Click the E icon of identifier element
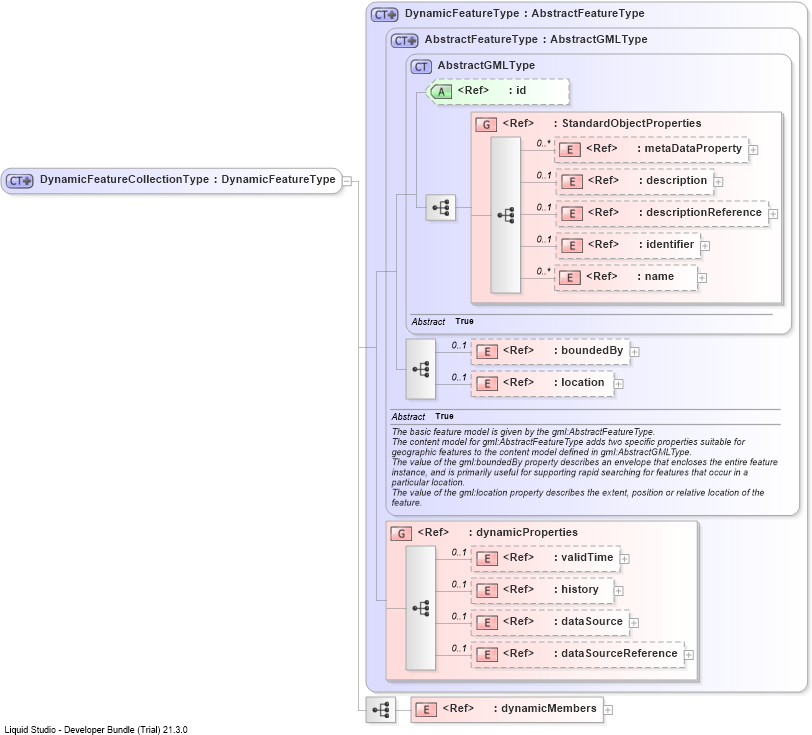The height and width of the screenshot is (735, 812). click(572, 246)
